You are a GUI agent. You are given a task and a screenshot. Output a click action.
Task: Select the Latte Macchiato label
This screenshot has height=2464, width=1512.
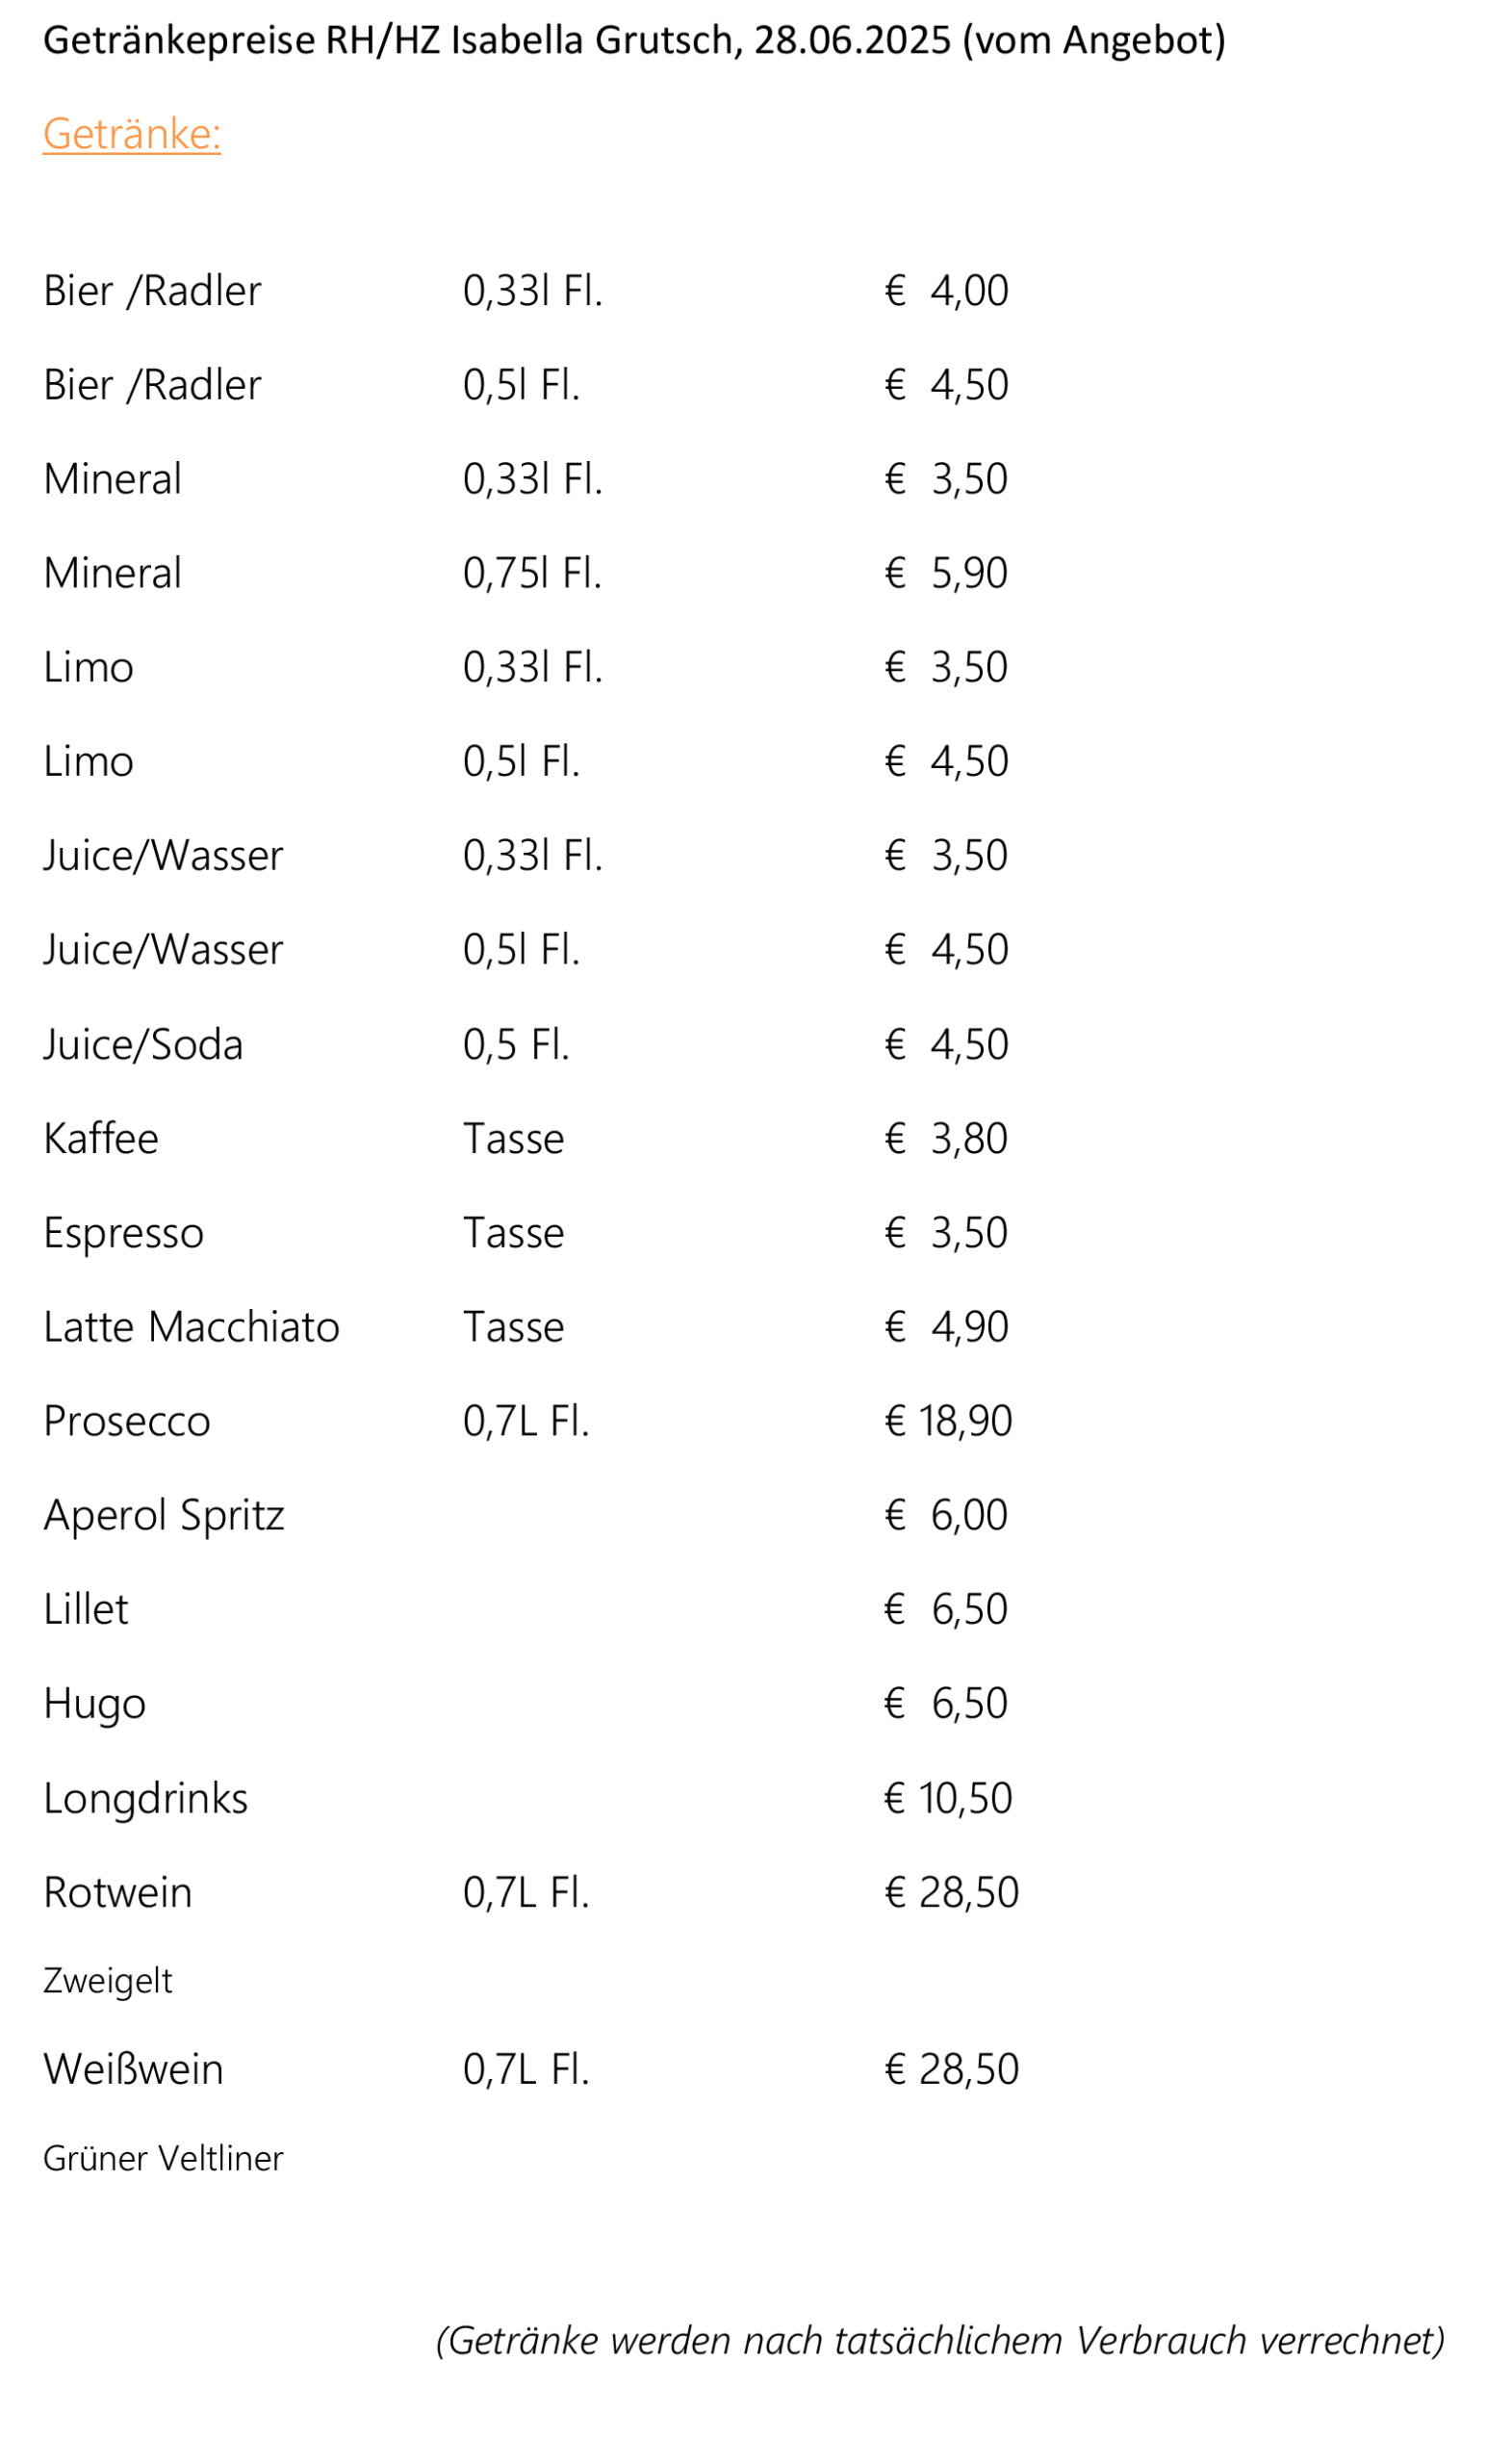click(x=191, y=1327)
